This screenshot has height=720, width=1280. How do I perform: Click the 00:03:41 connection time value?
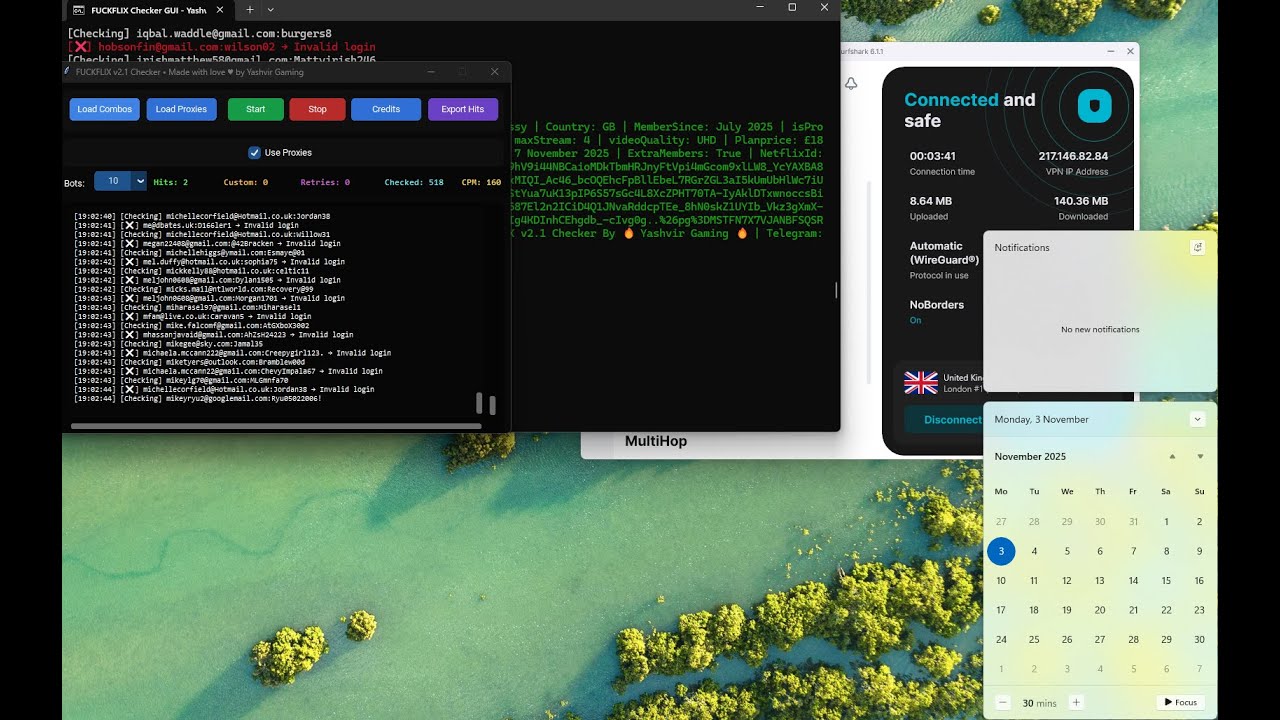coord(933,156)
